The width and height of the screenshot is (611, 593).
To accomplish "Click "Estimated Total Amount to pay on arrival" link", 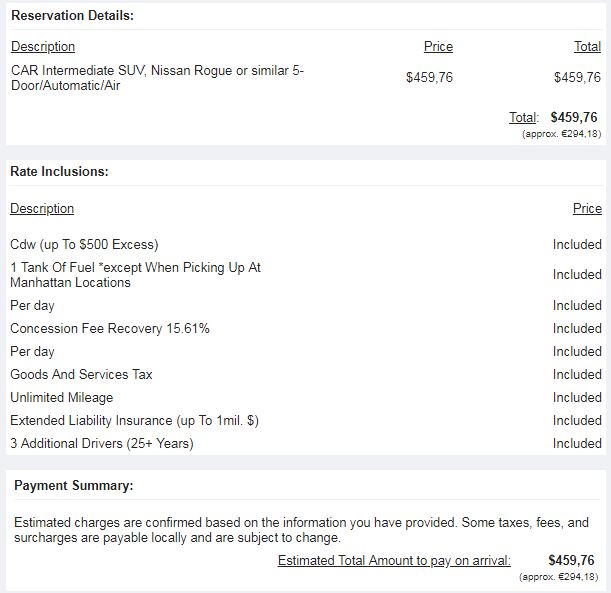I will [394, 560].
